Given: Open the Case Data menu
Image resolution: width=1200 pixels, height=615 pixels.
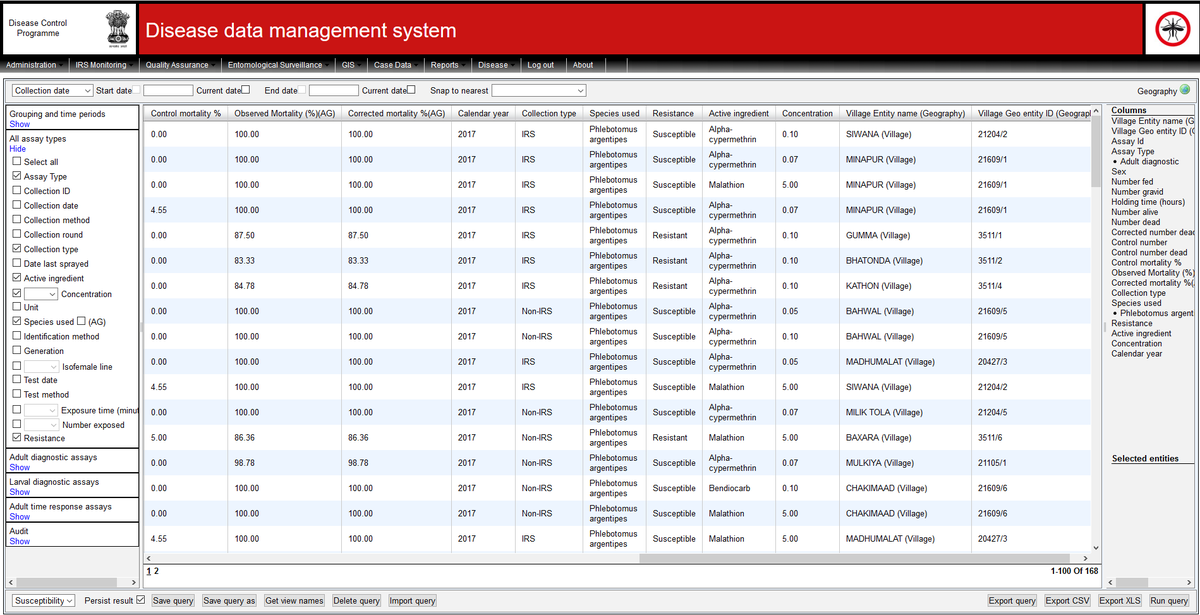Looking at the screenshot, I should (x=396, y=65).
